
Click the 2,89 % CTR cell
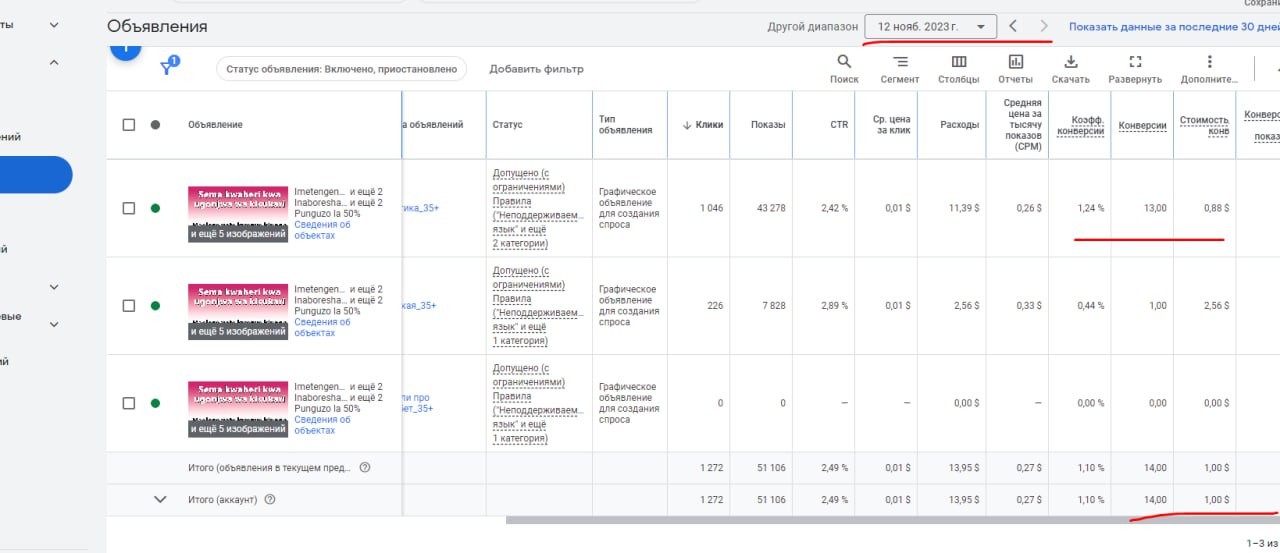833,306
